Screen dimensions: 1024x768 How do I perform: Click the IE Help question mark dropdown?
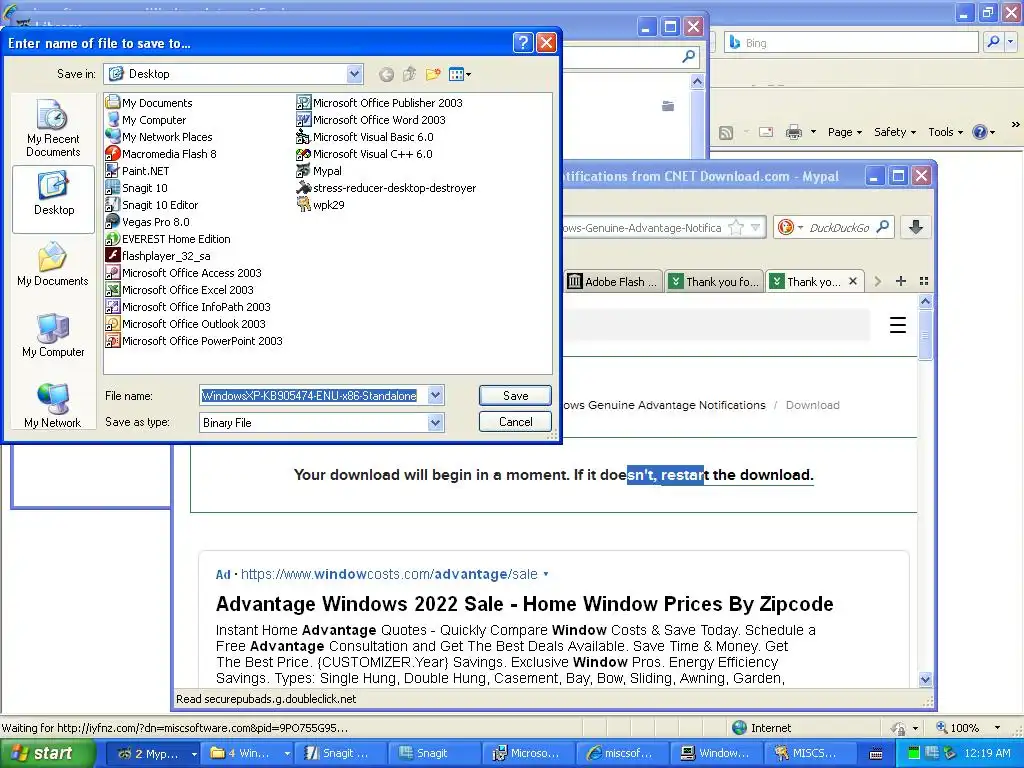[984, 132]
